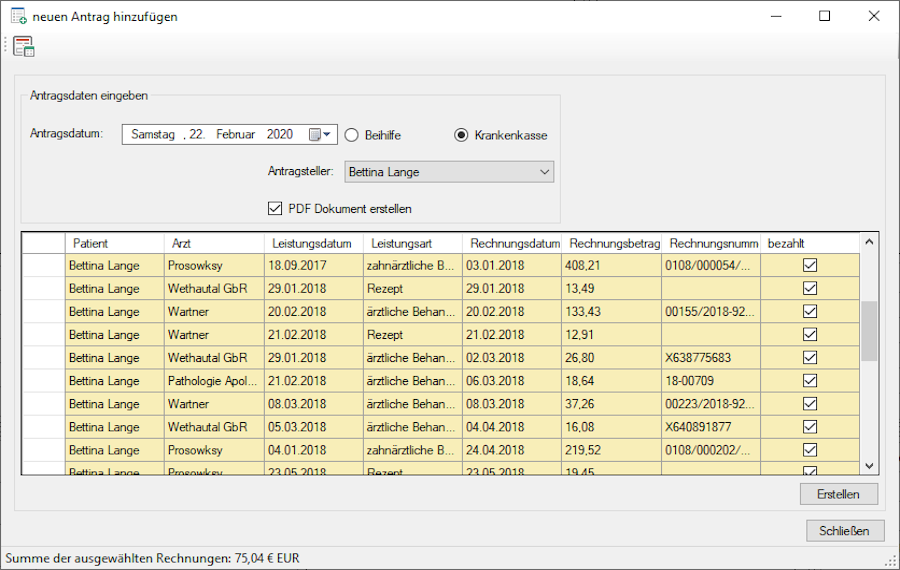
Task: Toggle PDF Dokument erstellen checkbox
Action: [x=275, y=209]
